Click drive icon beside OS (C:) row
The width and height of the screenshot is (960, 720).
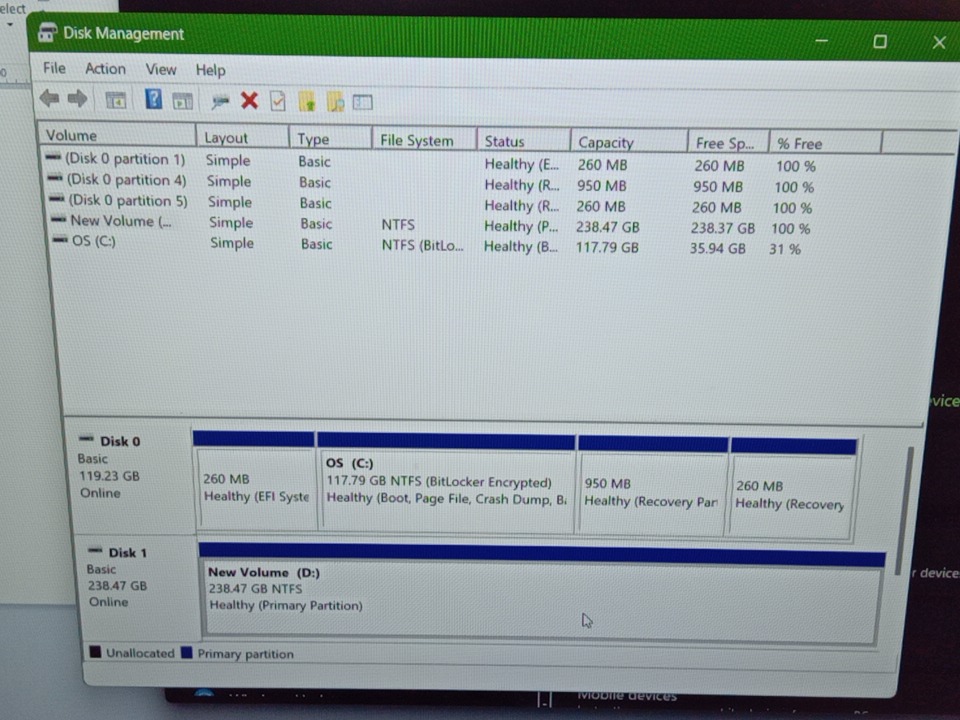click(60, 240)
